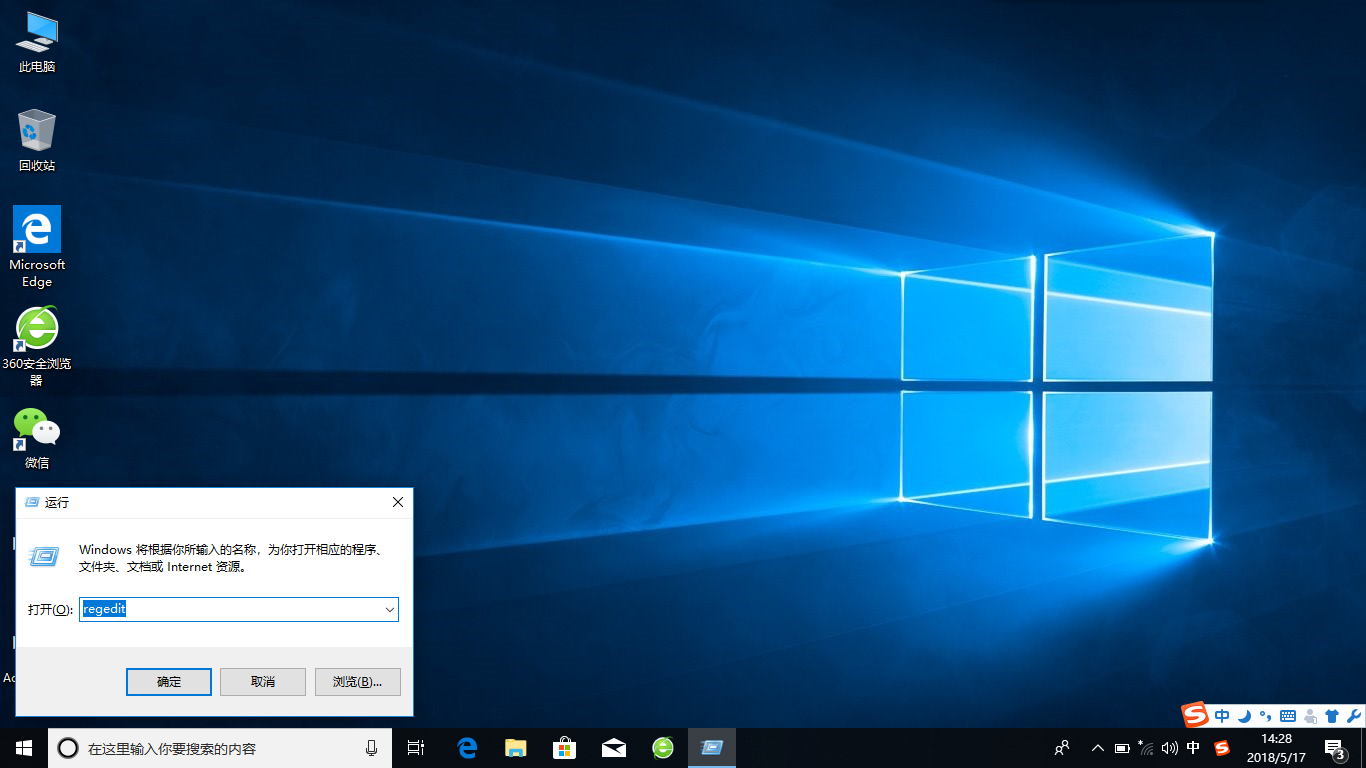The width and height of the screenshot is (1366, 768).
Task: Select the 微信 WeChat desktop shortcut
Action: pos(37,439)
